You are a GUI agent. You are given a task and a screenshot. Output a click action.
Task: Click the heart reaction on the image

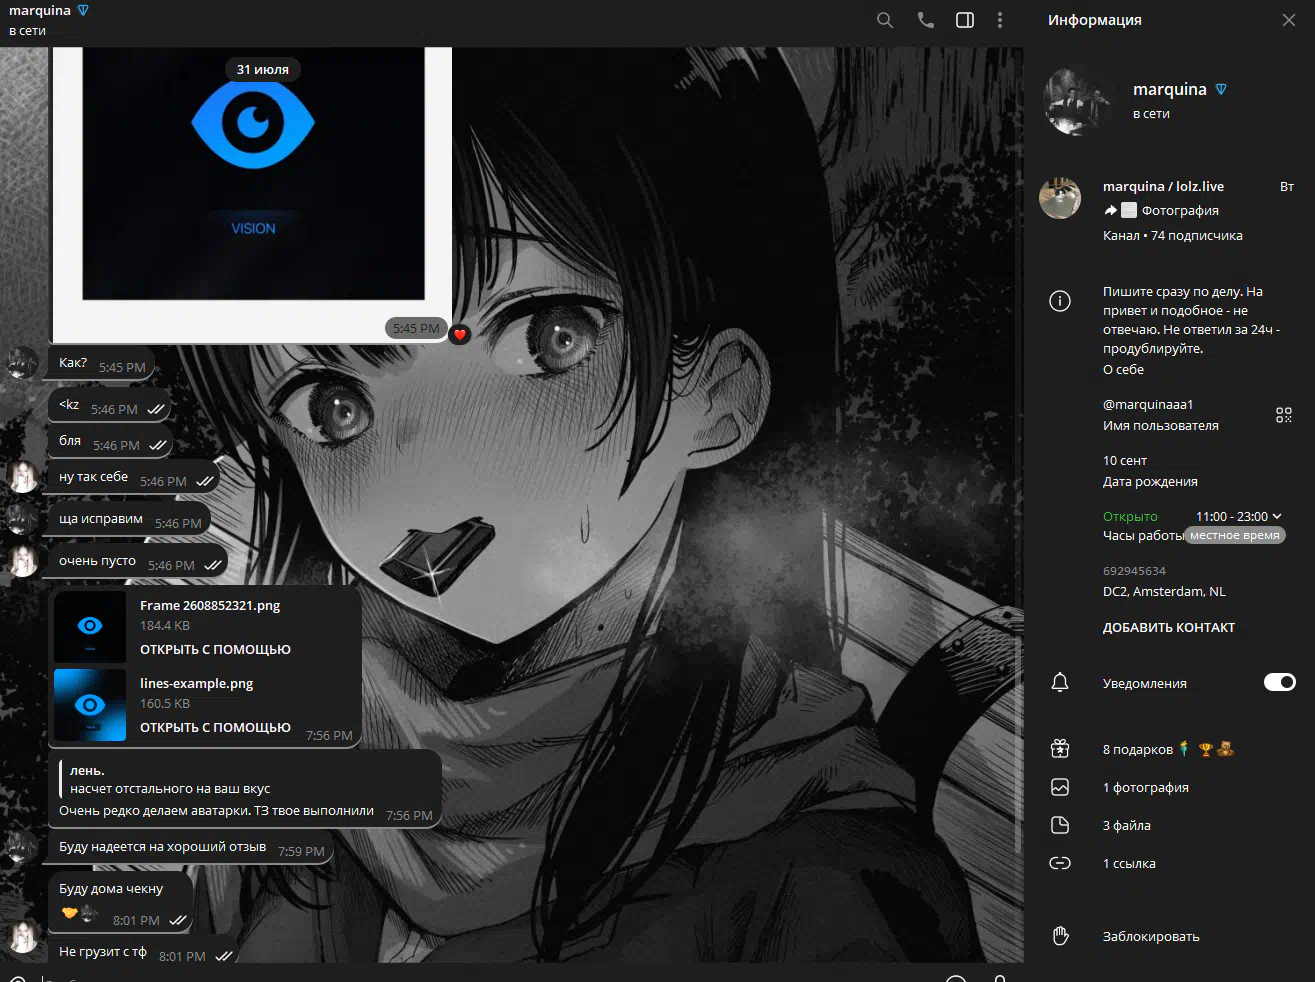[460, 334]
